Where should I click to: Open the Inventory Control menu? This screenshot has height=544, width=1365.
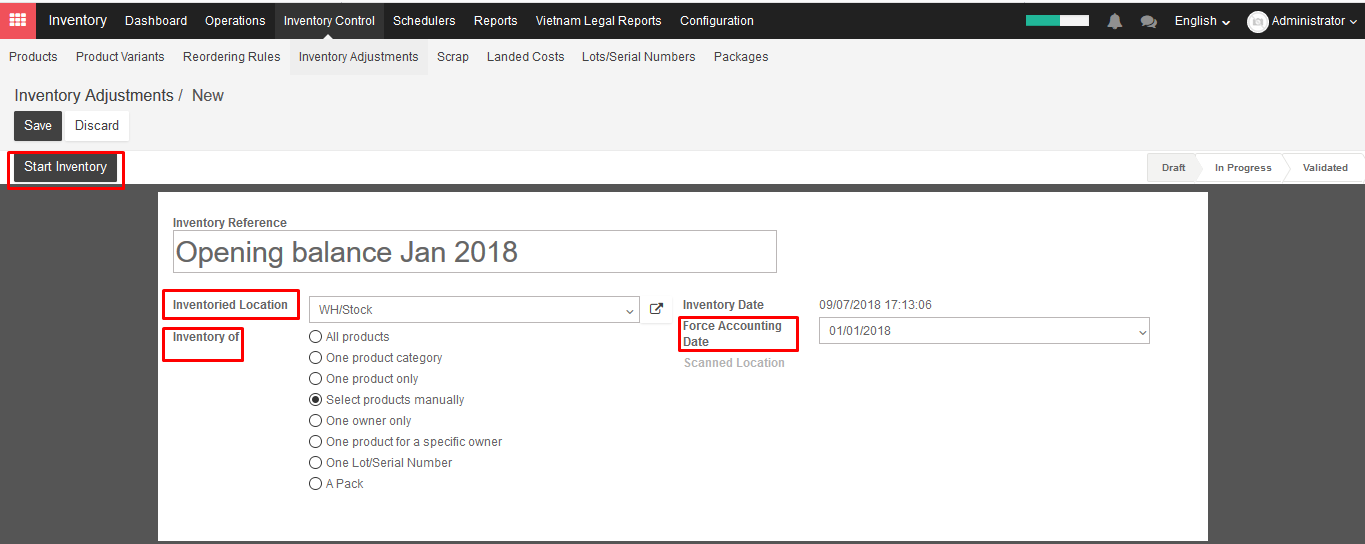(329, 21)
